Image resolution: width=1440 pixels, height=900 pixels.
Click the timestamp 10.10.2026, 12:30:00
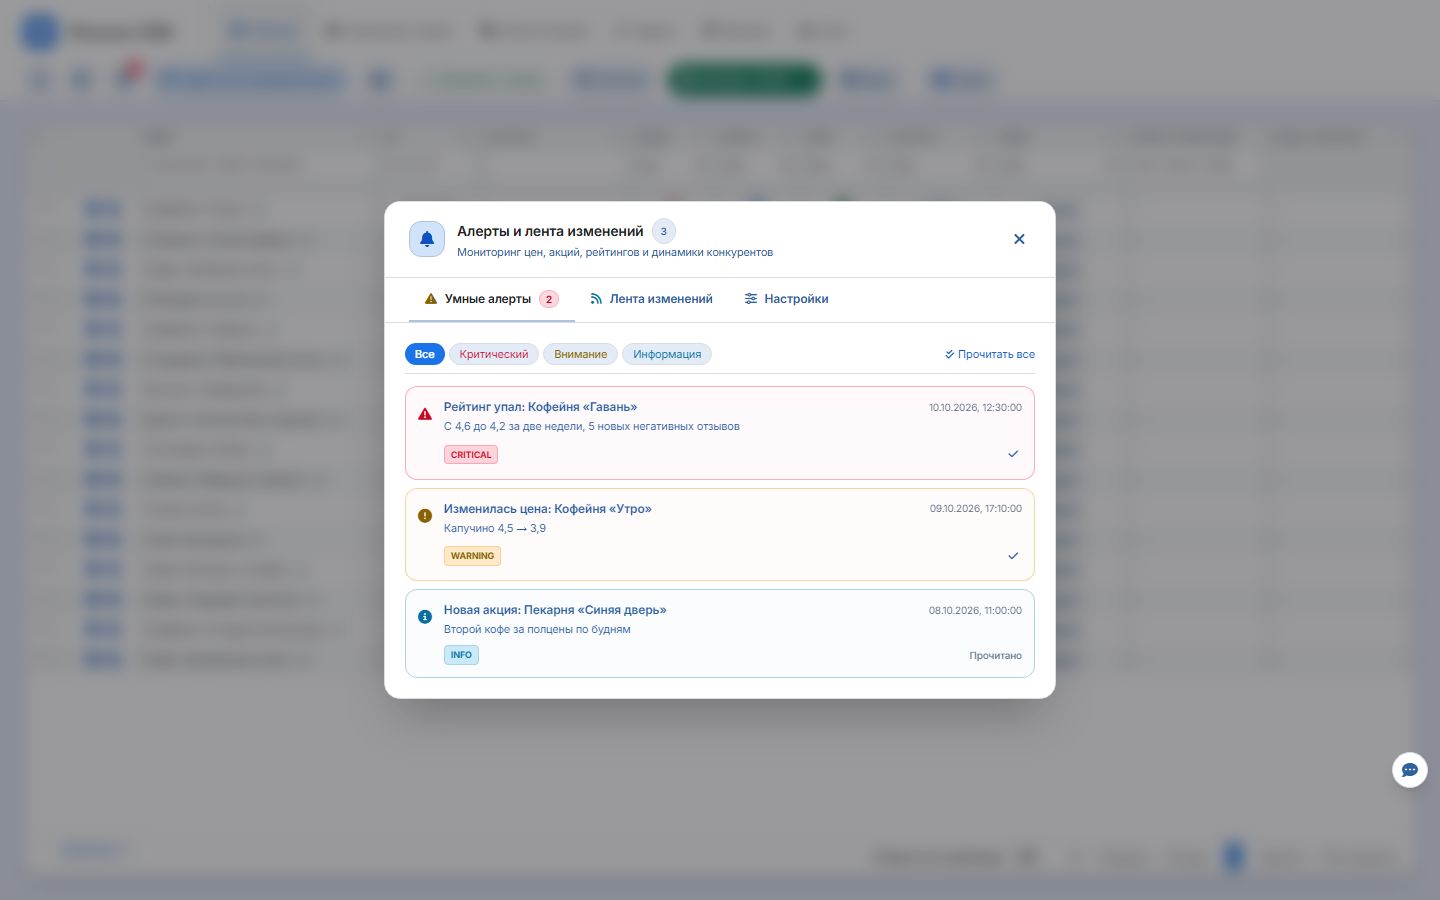click(x=975, y=408)
